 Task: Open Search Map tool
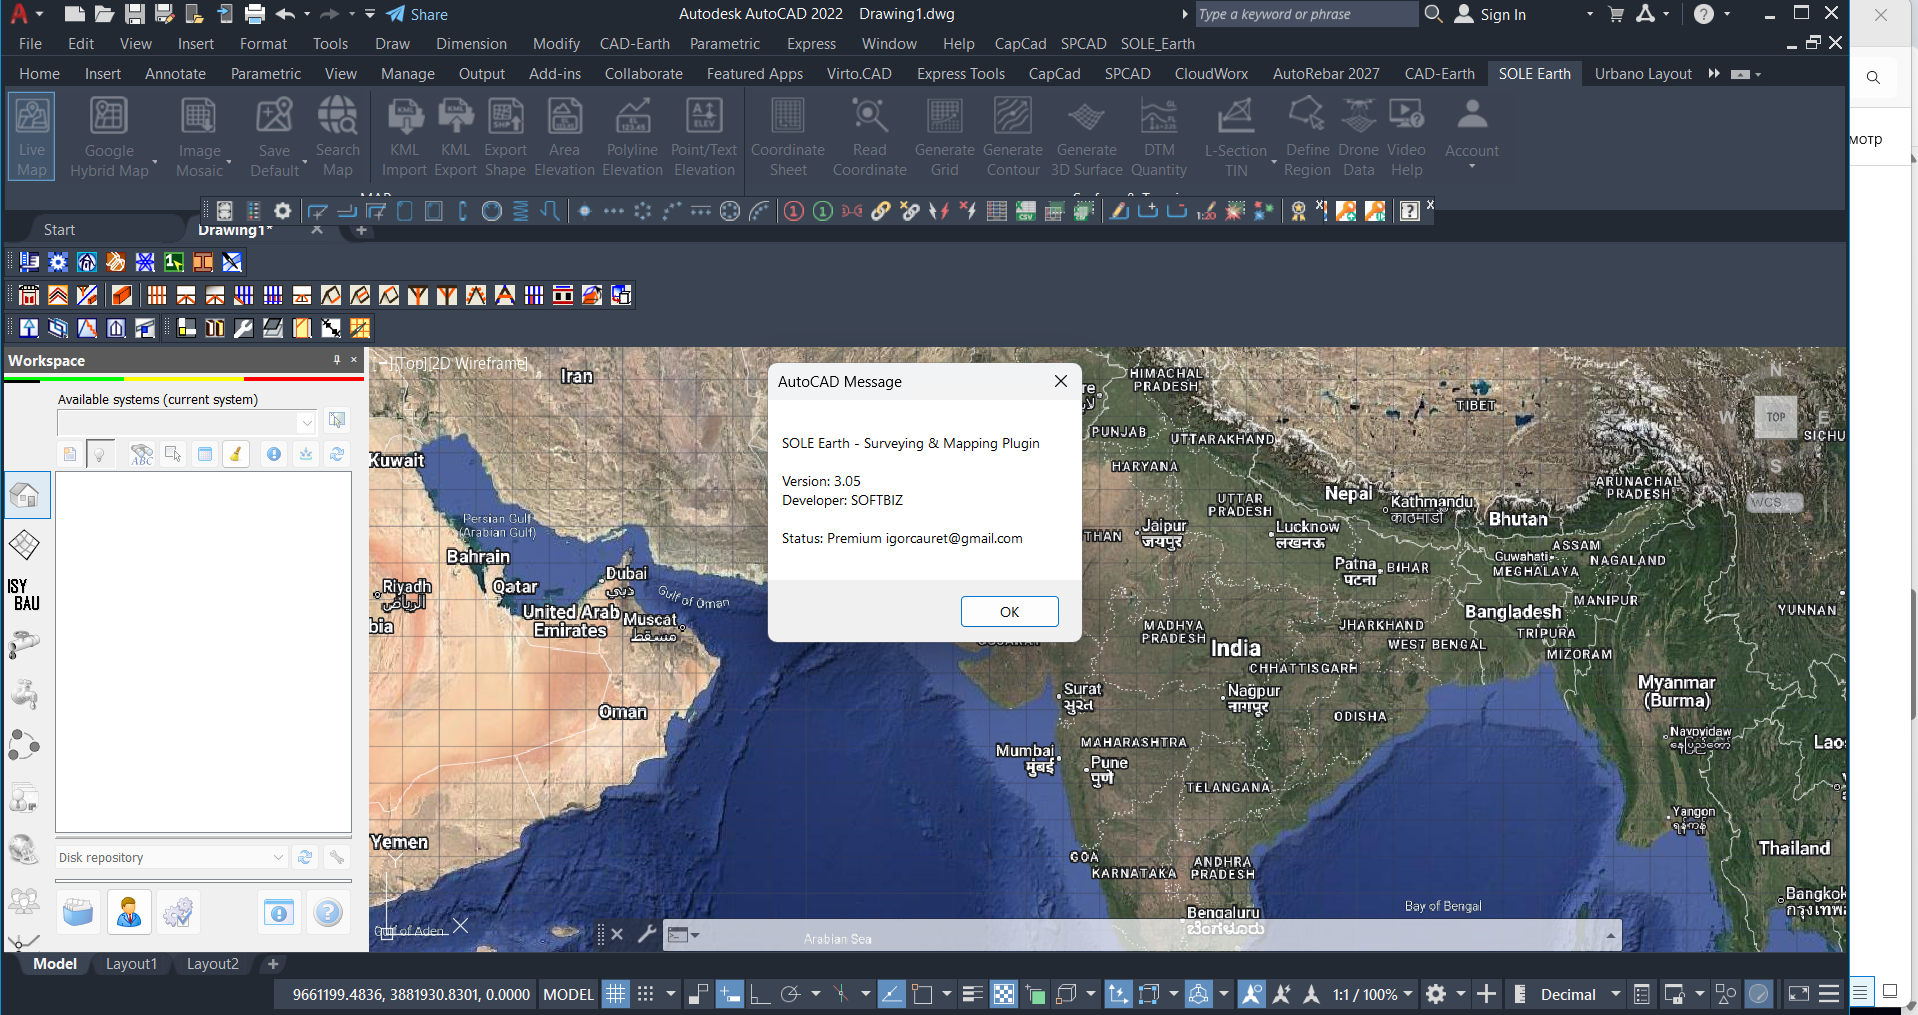(x=338, y=137)
